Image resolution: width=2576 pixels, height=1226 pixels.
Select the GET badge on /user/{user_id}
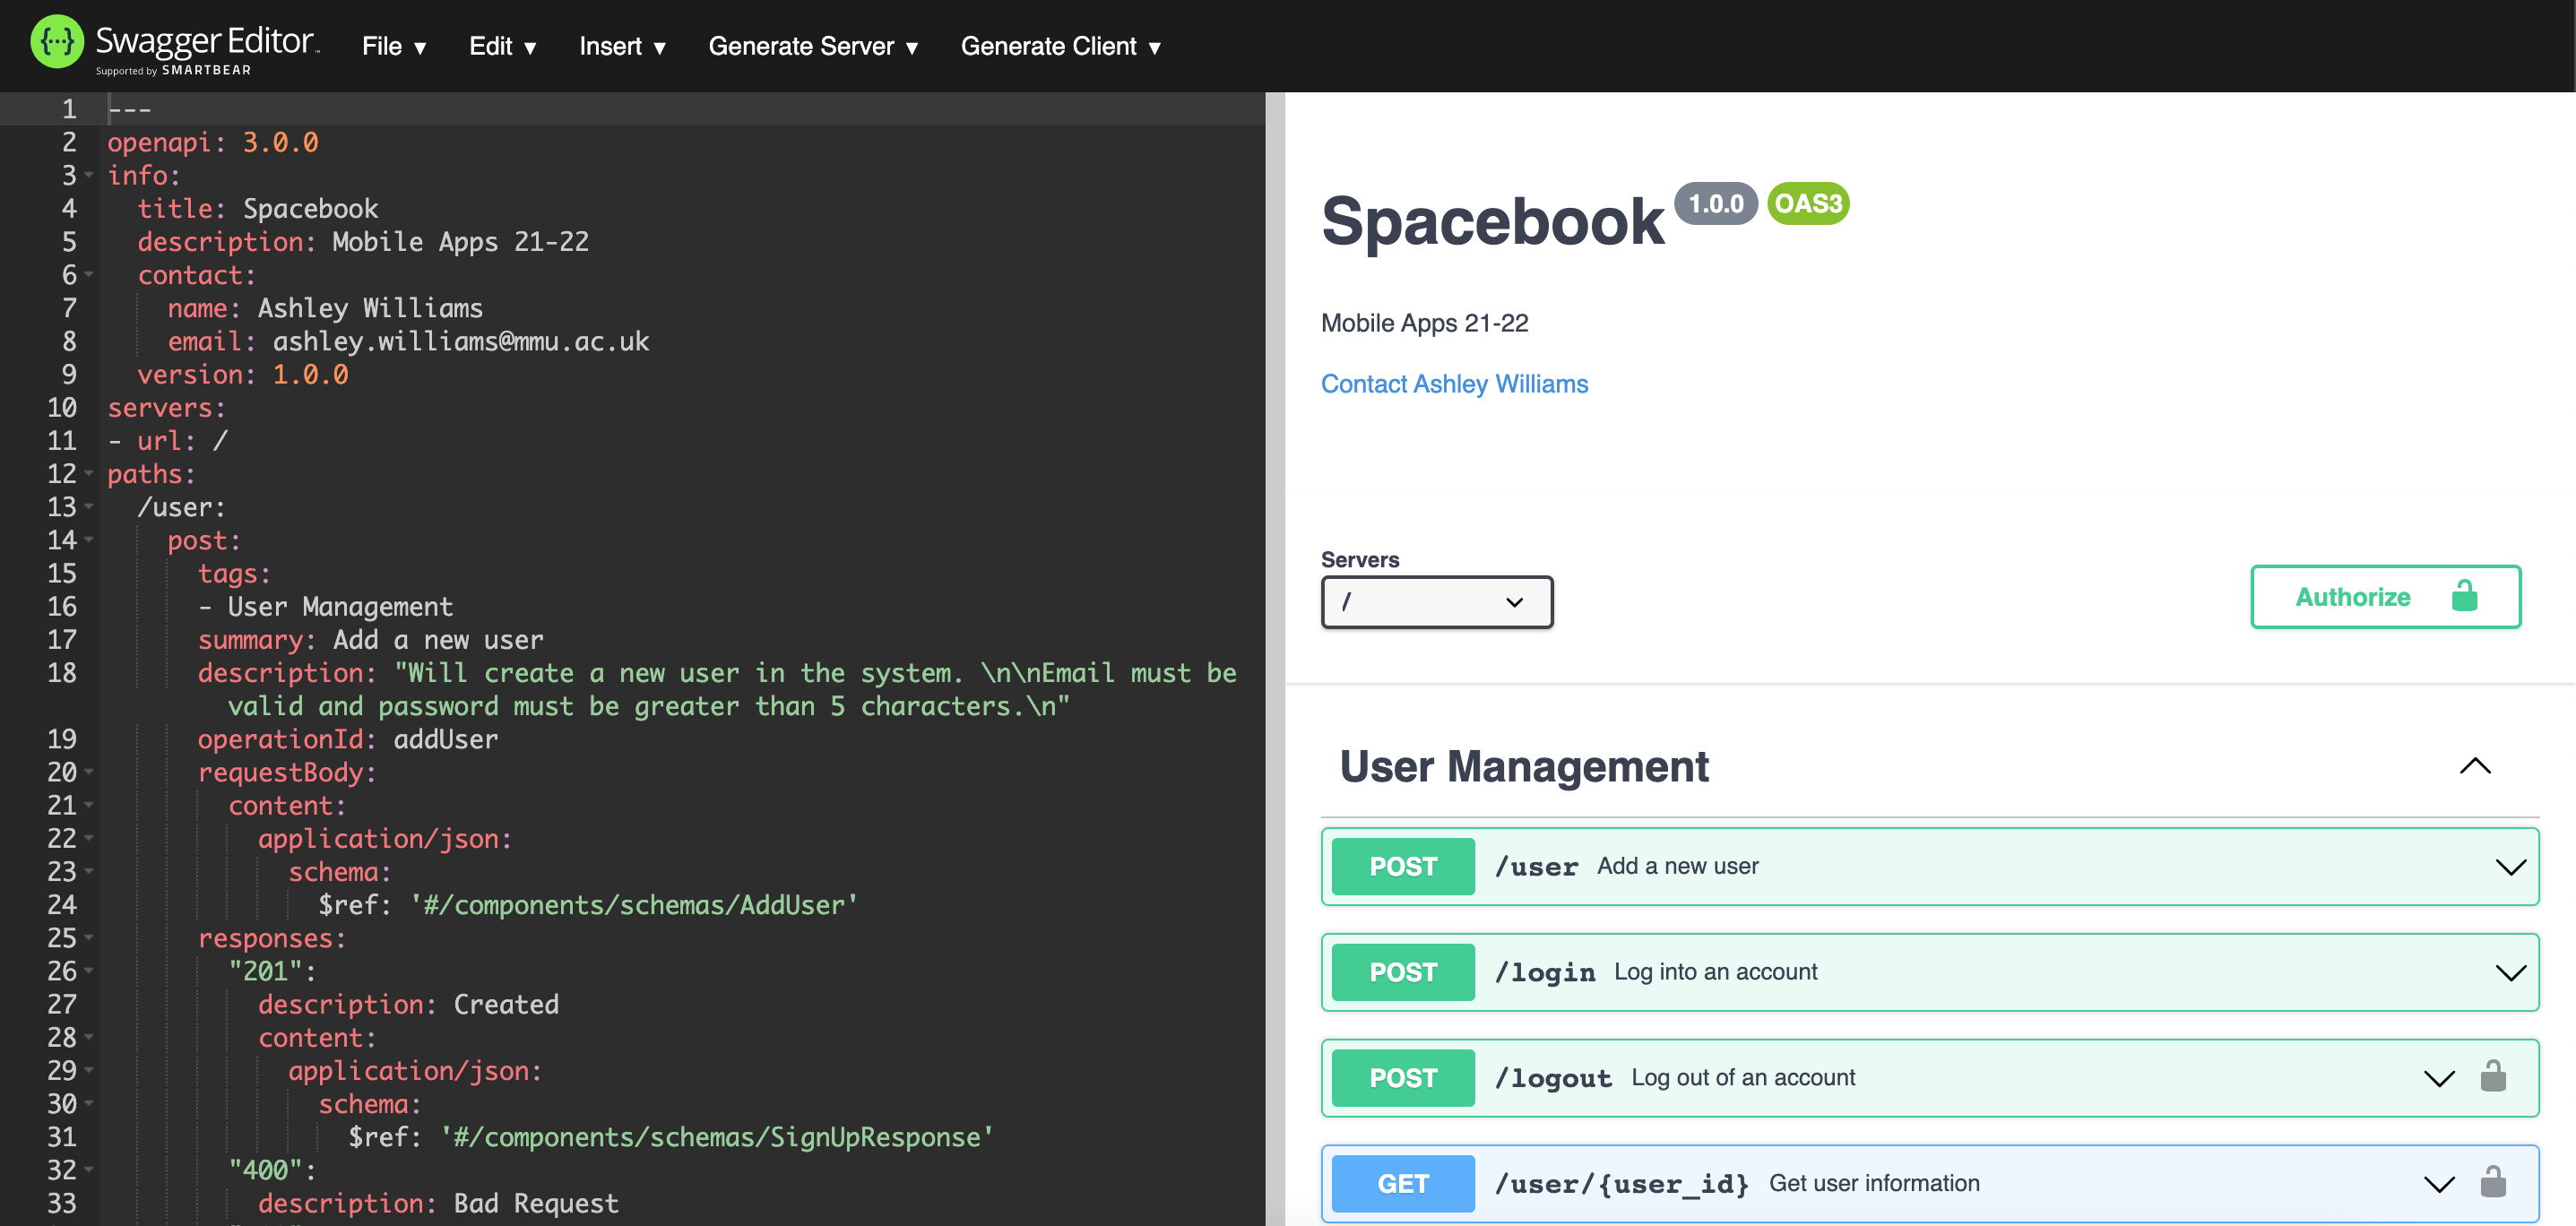coord(1402,1183)
